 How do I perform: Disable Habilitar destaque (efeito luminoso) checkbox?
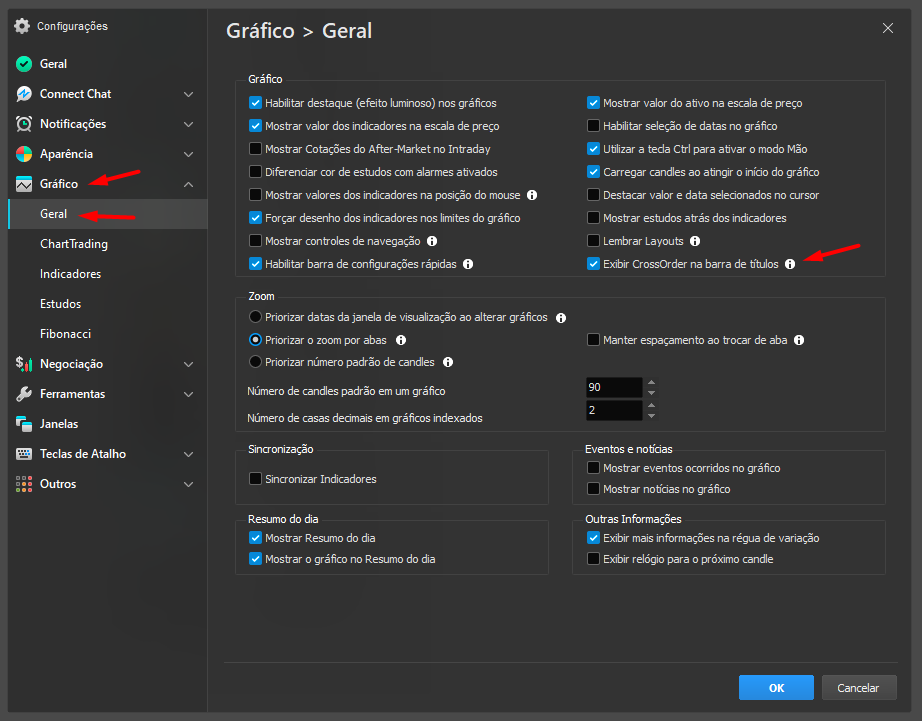(255, 103)
